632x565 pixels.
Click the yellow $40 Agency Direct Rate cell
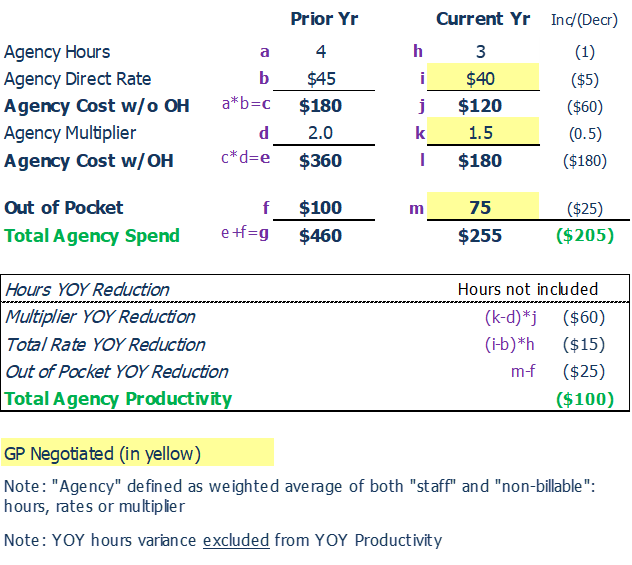[483, 79]
